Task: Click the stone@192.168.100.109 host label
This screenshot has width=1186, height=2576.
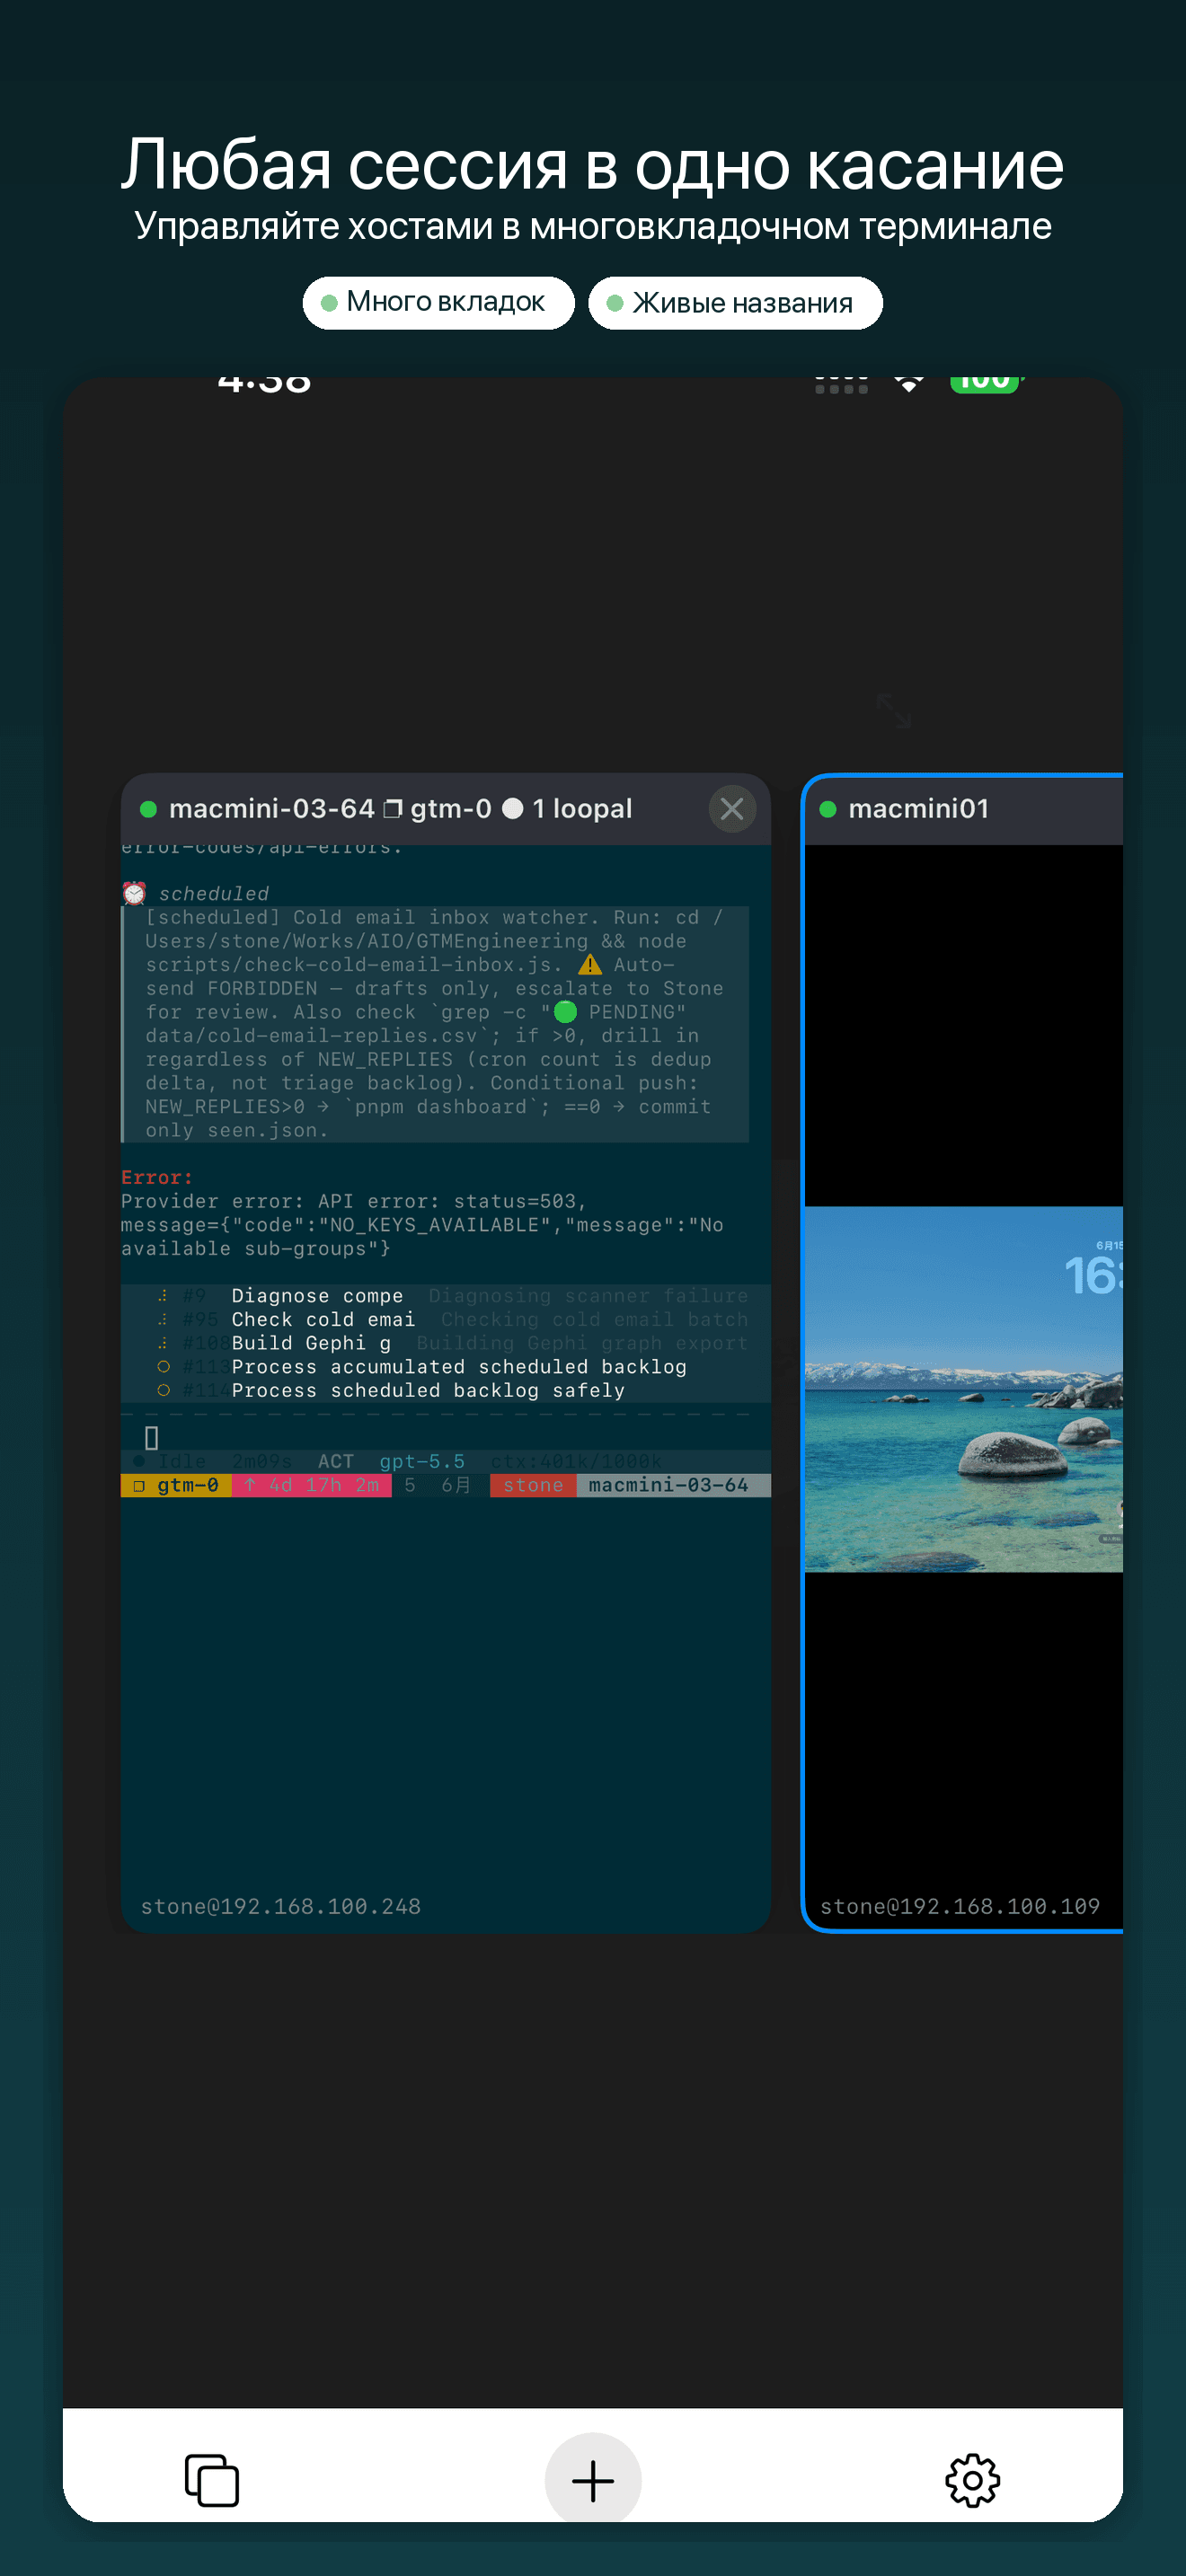Action: point(960,1906)
